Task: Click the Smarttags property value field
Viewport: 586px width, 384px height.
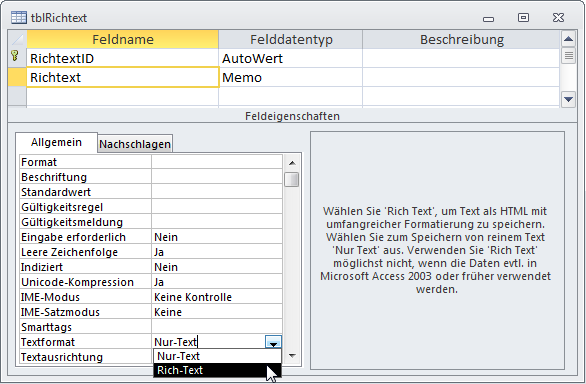Action: pyautogui.click(x=217, y=327)
